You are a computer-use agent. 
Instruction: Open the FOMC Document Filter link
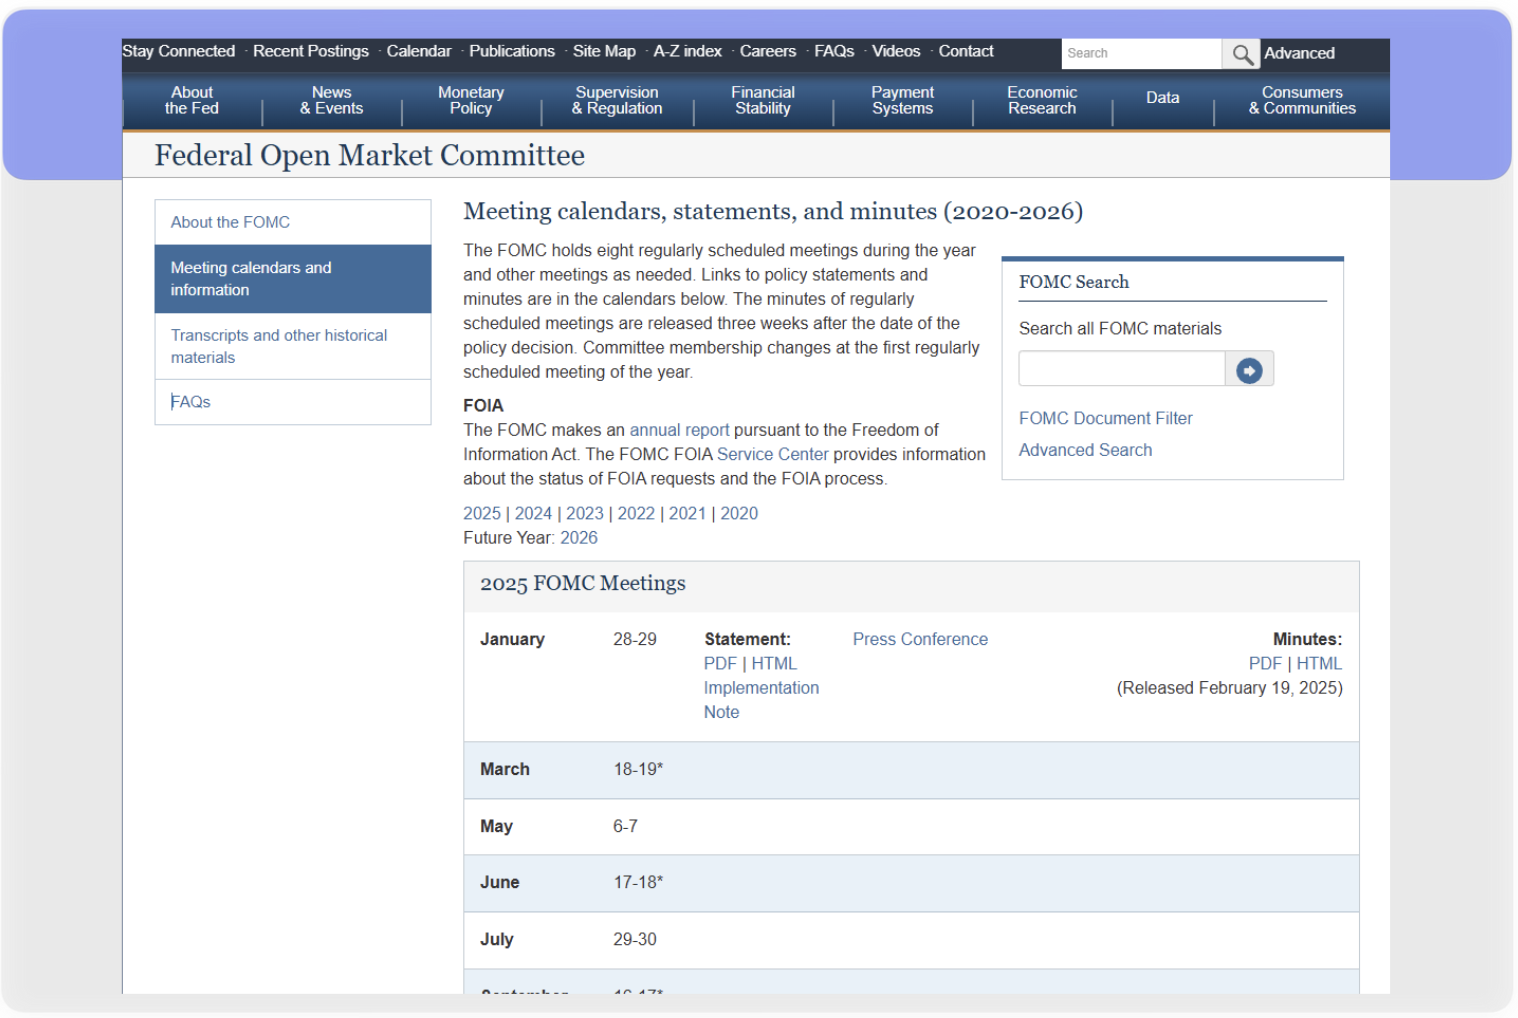1105,418
